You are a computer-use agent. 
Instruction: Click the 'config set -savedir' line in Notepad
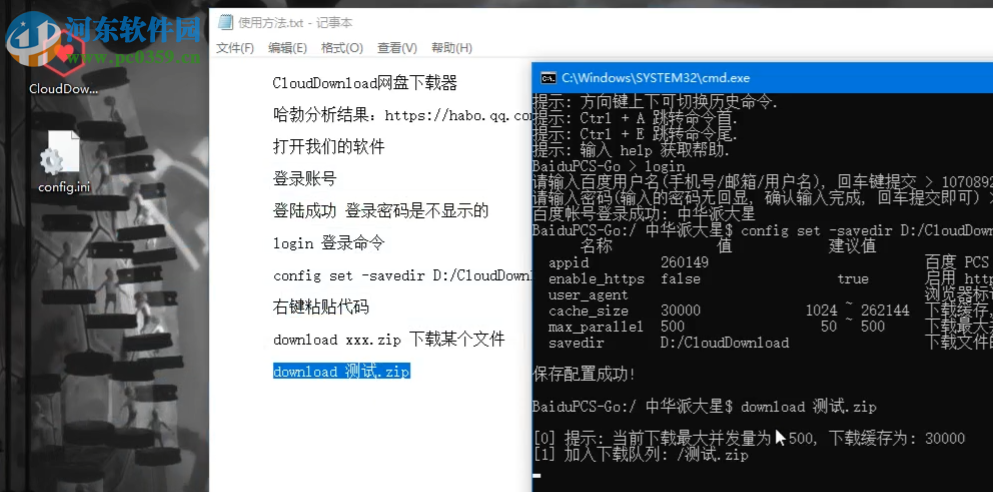tap(402, 276)
